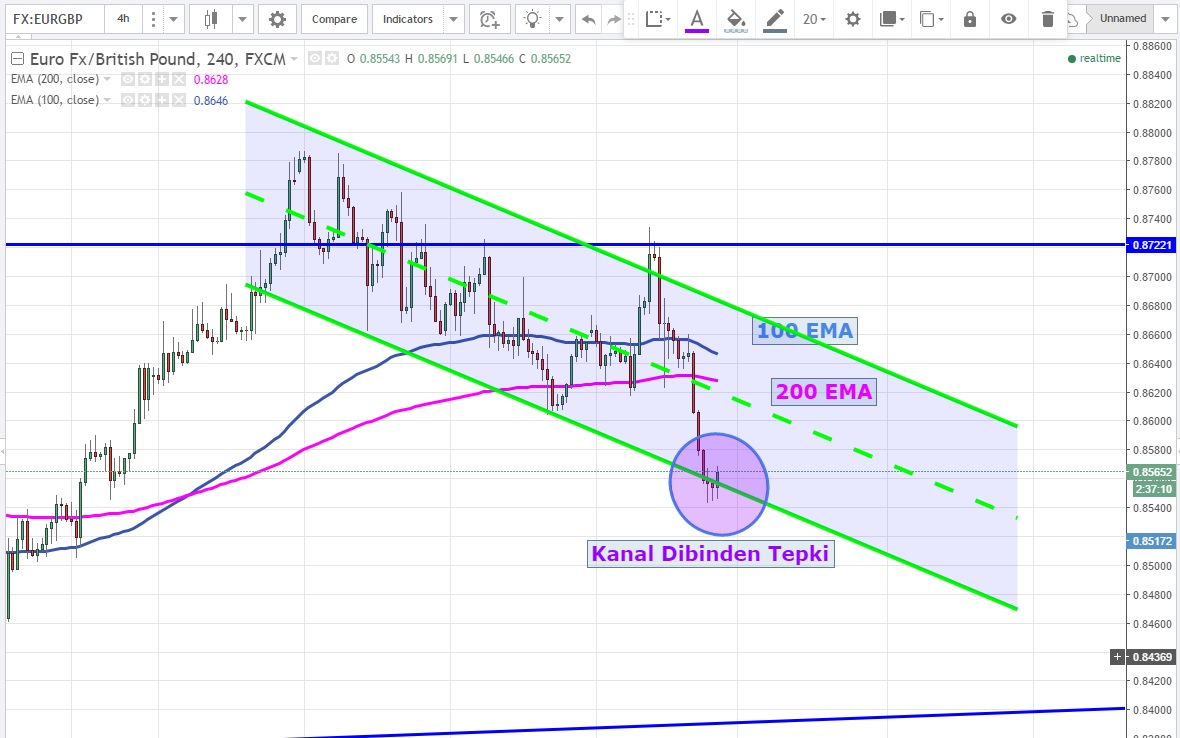
Task: Open drawing settings gear in floating toolbar
Action: click(x=852, y=19)
